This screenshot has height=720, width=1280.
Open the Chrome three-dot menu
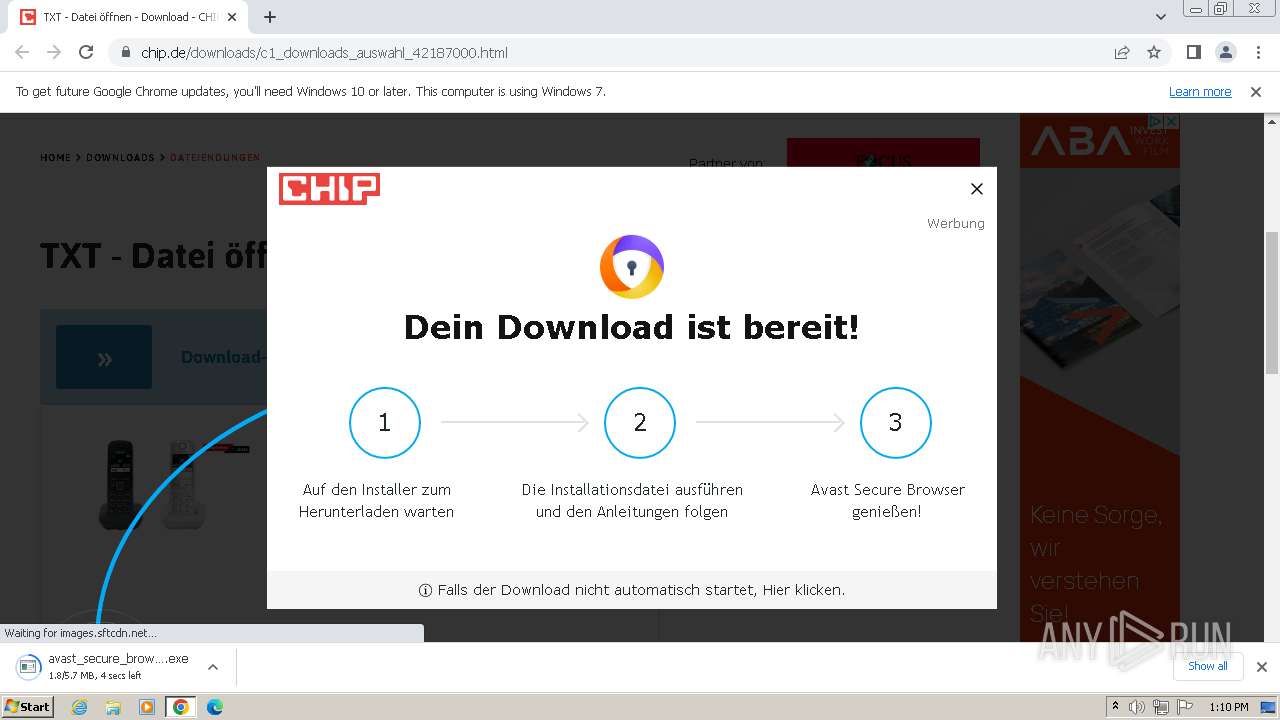(x=1257, y=52)
